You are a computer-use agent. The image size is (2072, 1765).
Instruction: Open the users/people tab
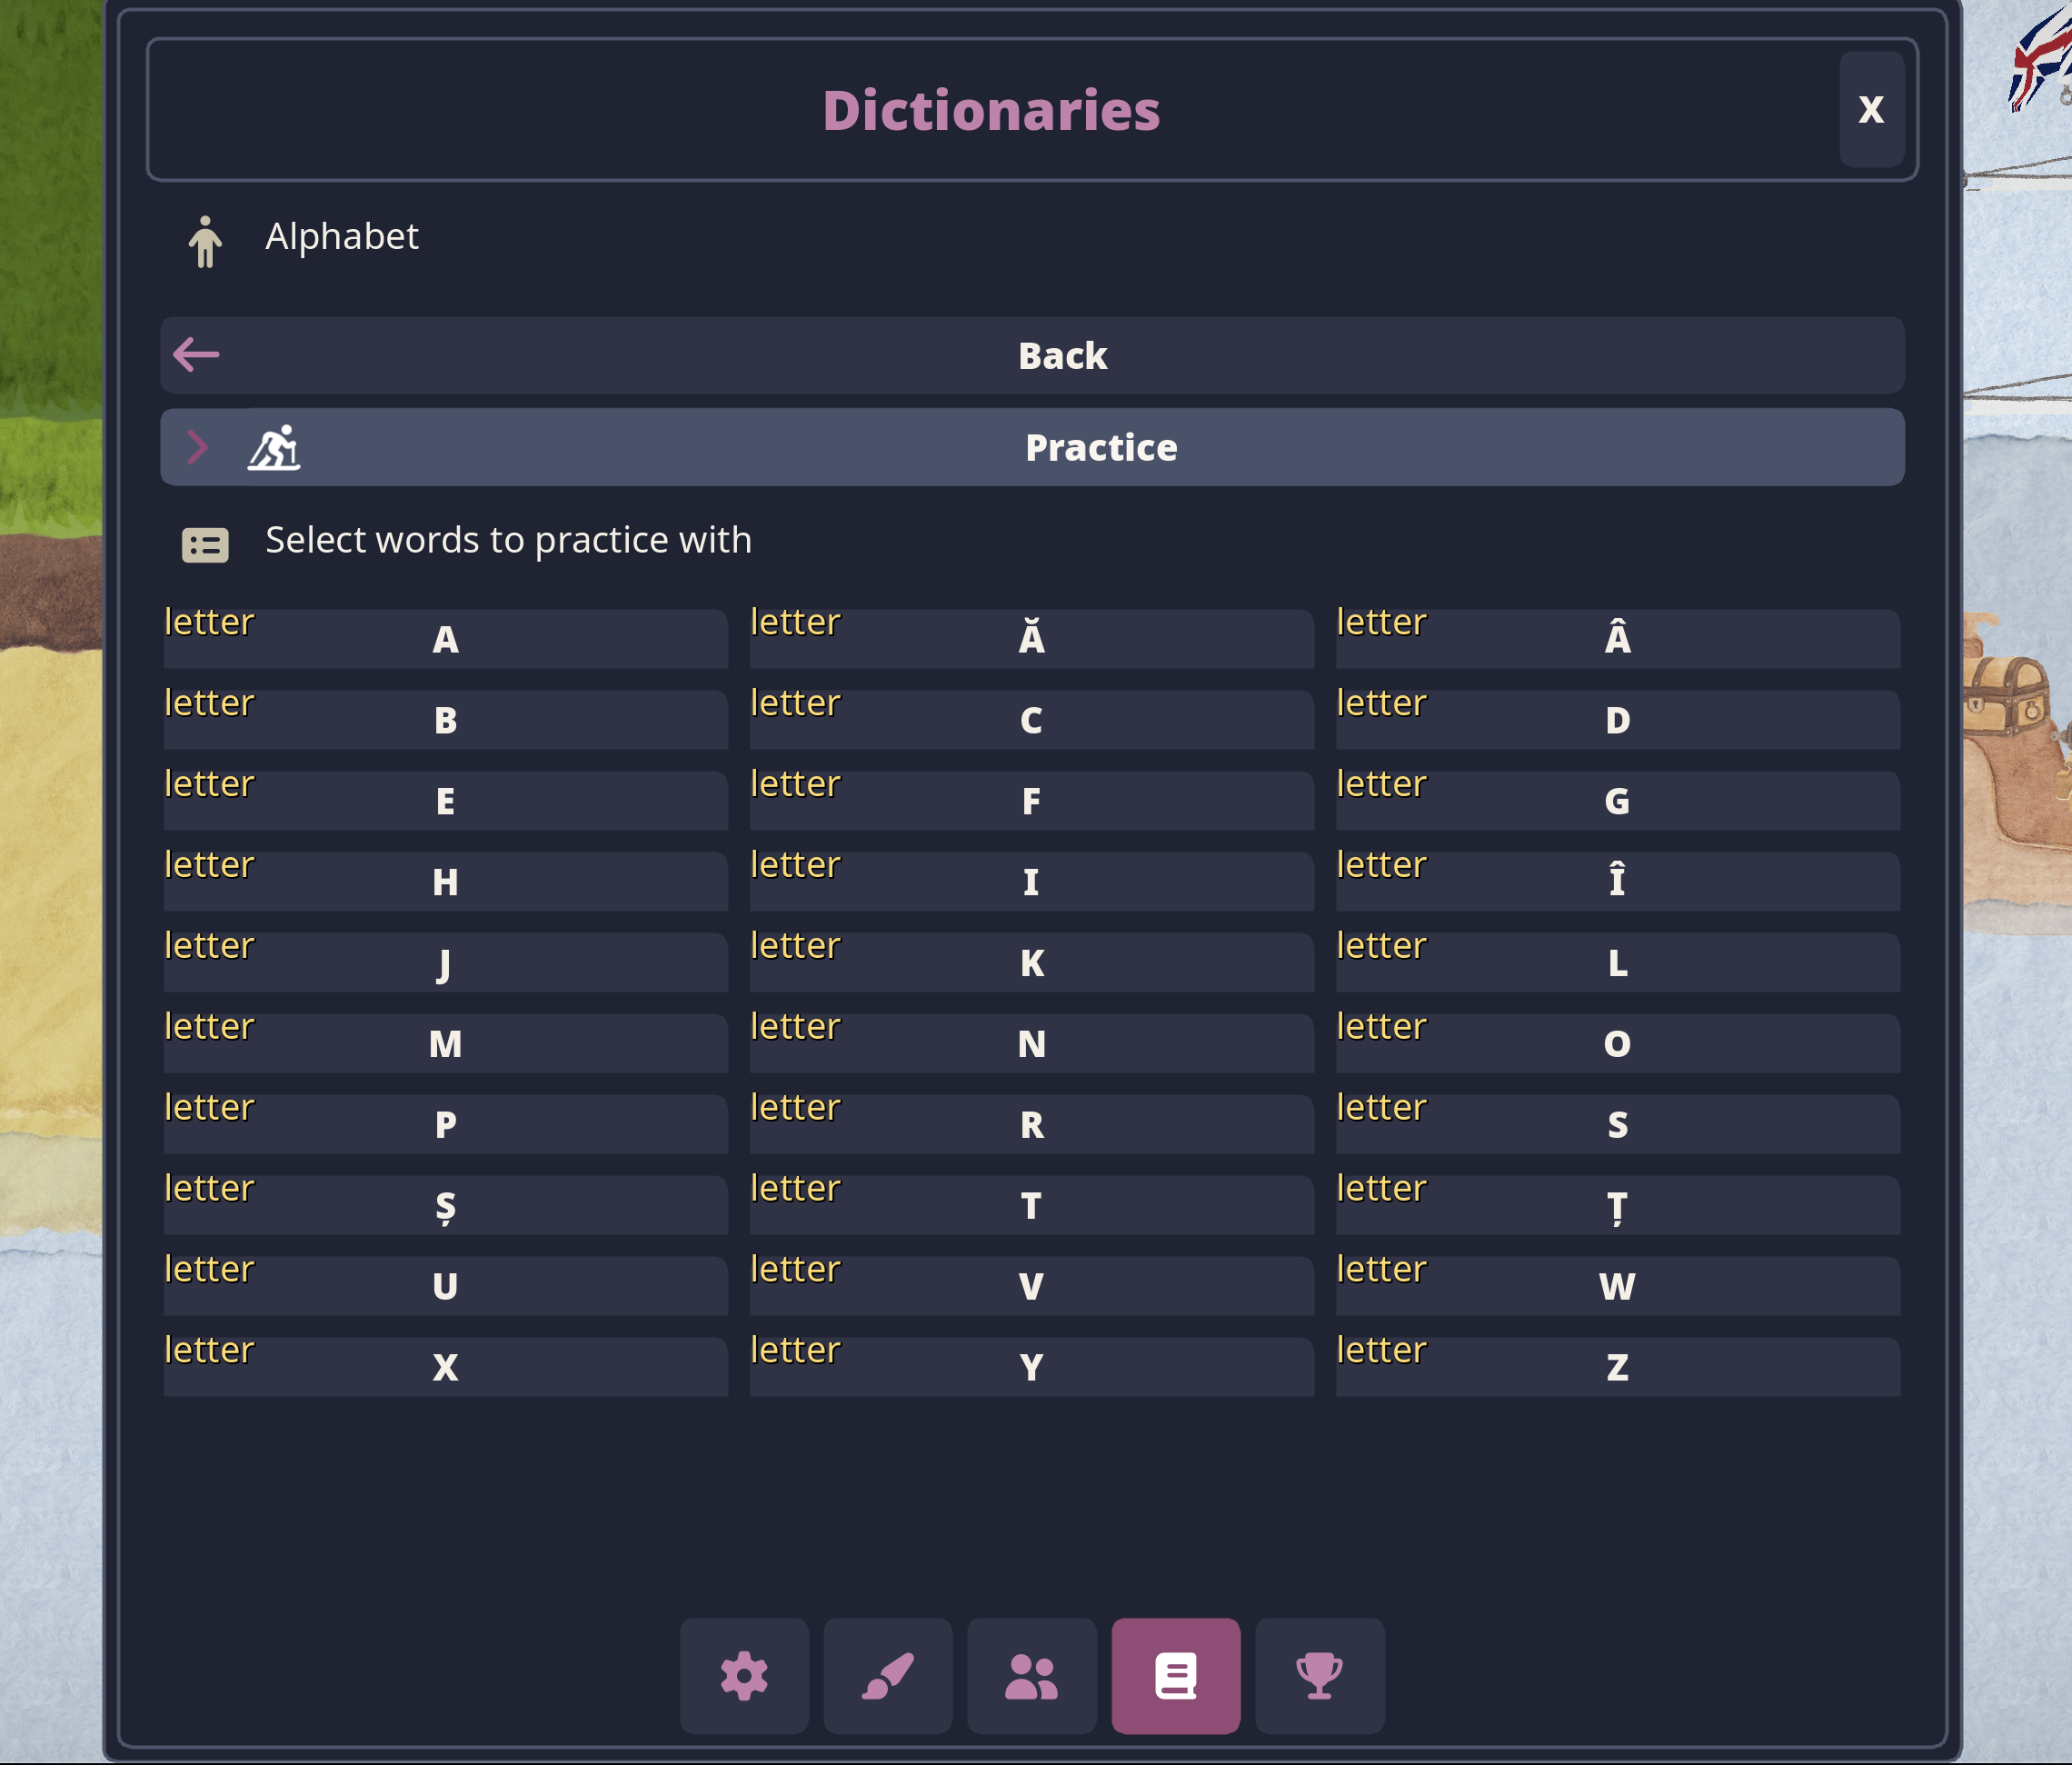point(1031,1676)
